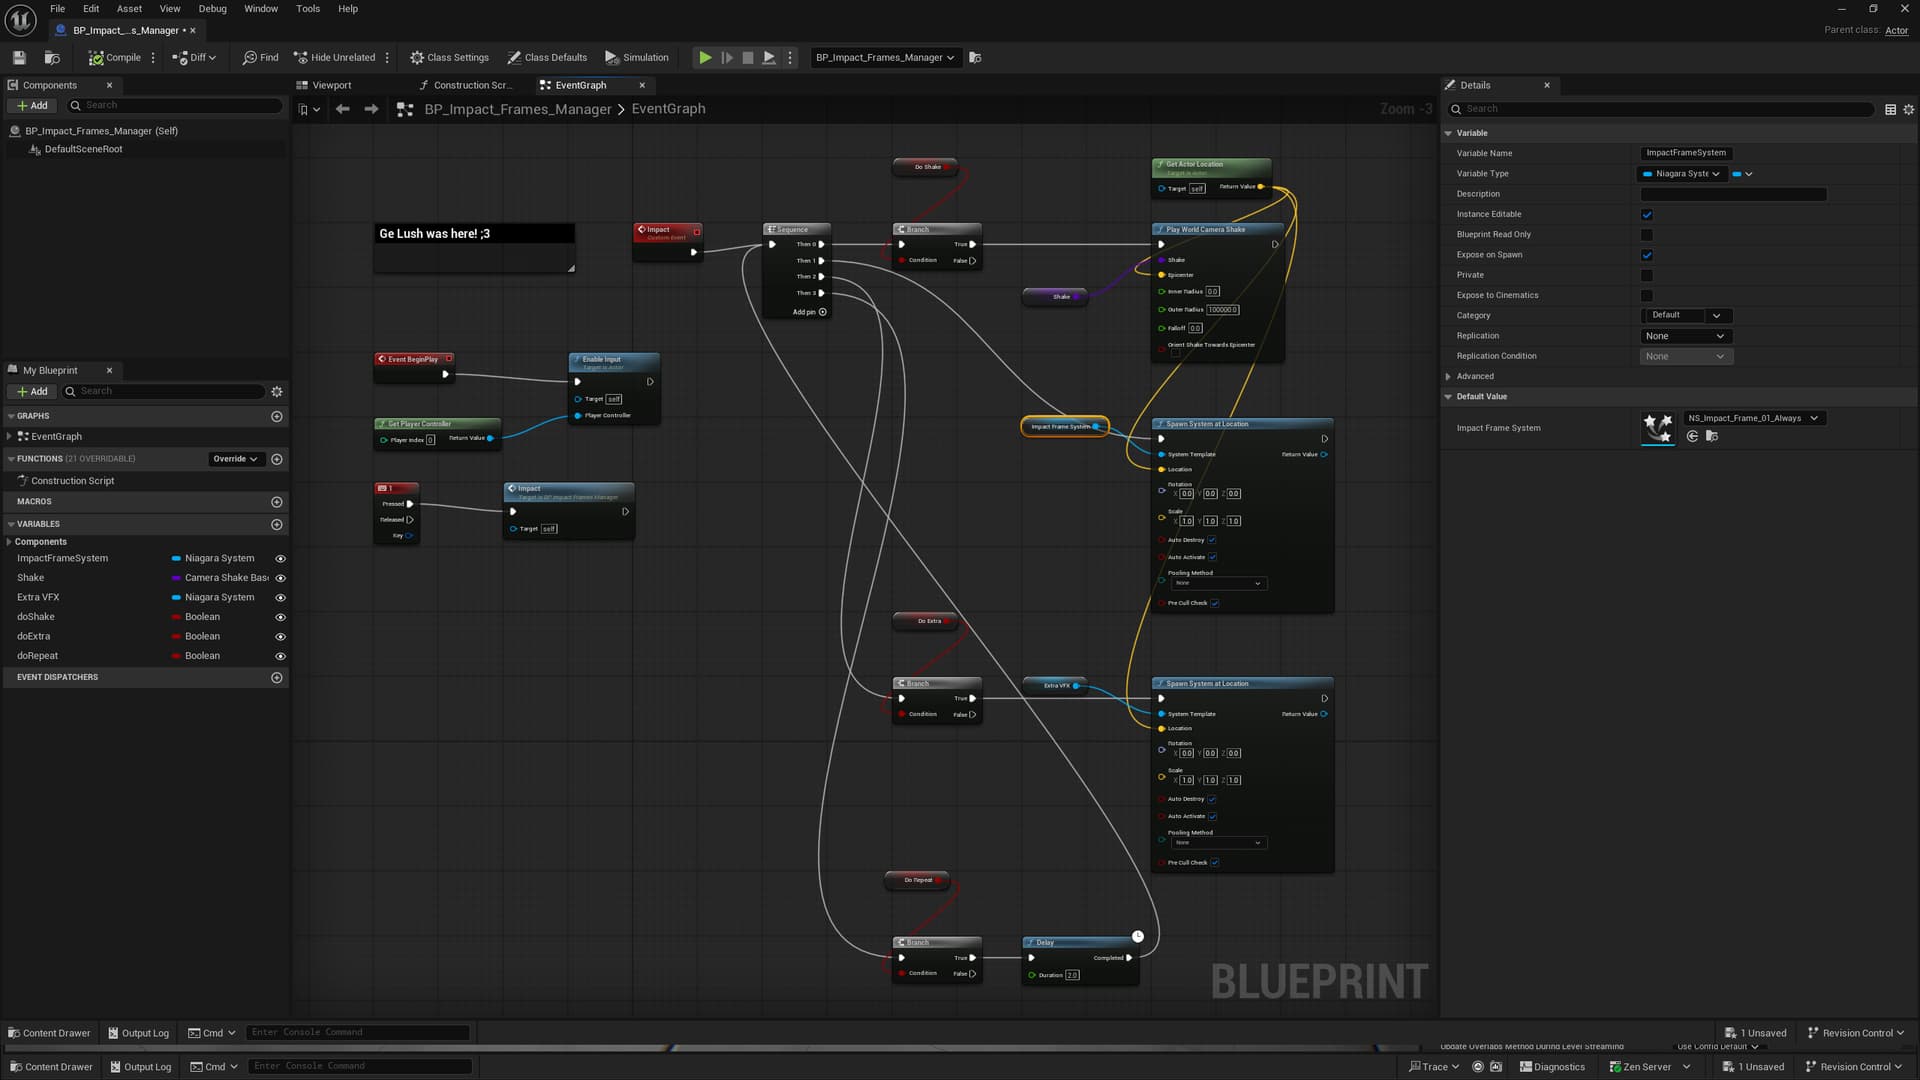Image resolution: width=1920 pixels, height=1080 pixels.
Task: Click the Save asset icon in toolbar
Action: pos(19,58)
